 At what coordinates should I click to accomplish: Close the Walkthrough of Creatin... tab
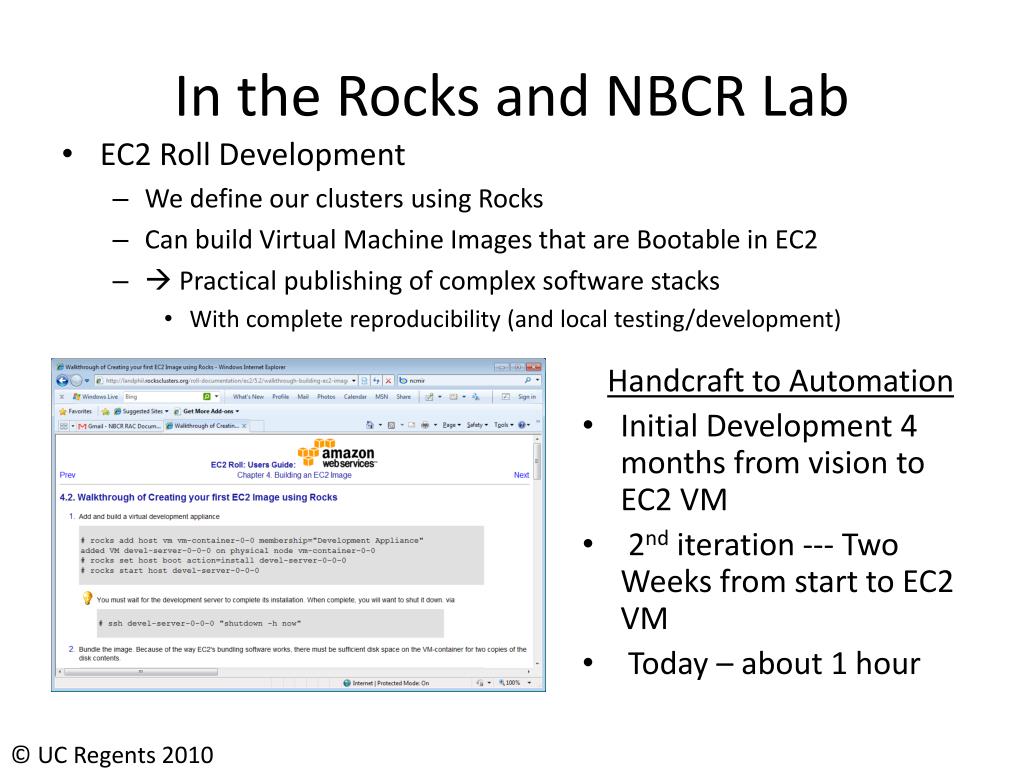coord(244,426)
